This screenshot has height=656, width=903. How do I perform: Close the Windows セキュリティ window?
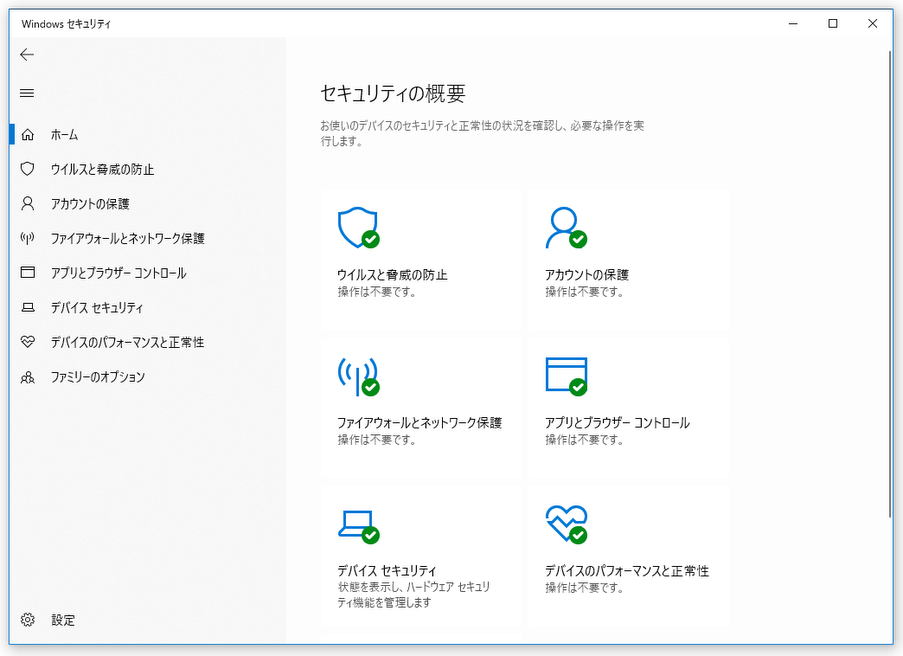click(x=872, y=23)
